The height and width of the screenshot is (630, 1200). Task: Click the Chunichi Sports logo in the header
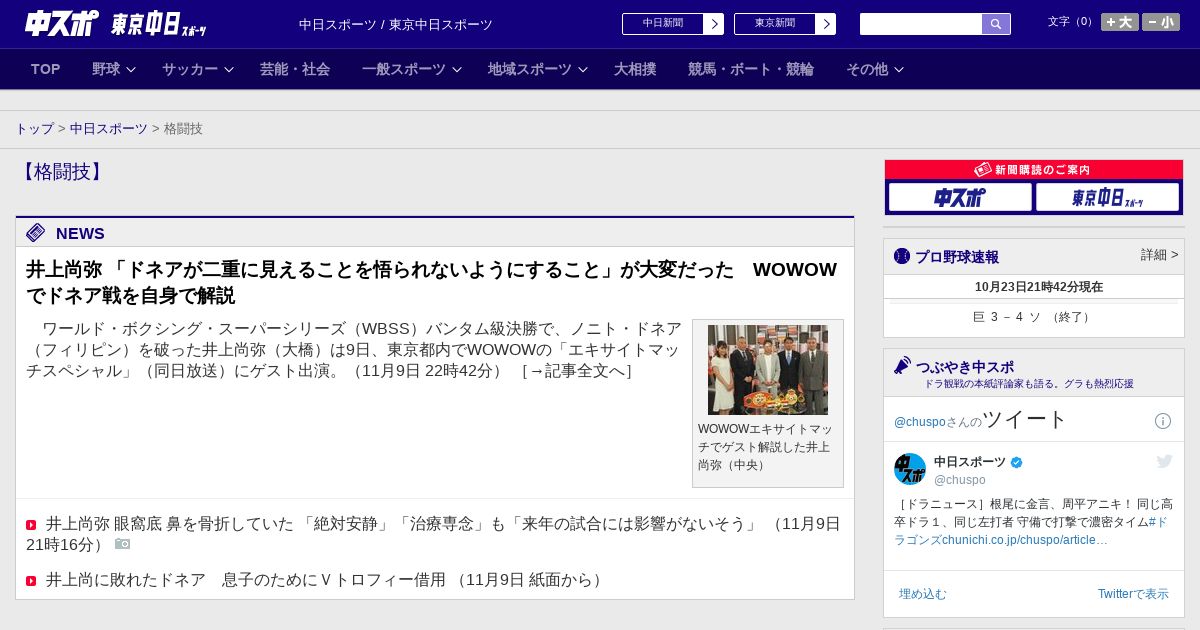tap(62, 23)
